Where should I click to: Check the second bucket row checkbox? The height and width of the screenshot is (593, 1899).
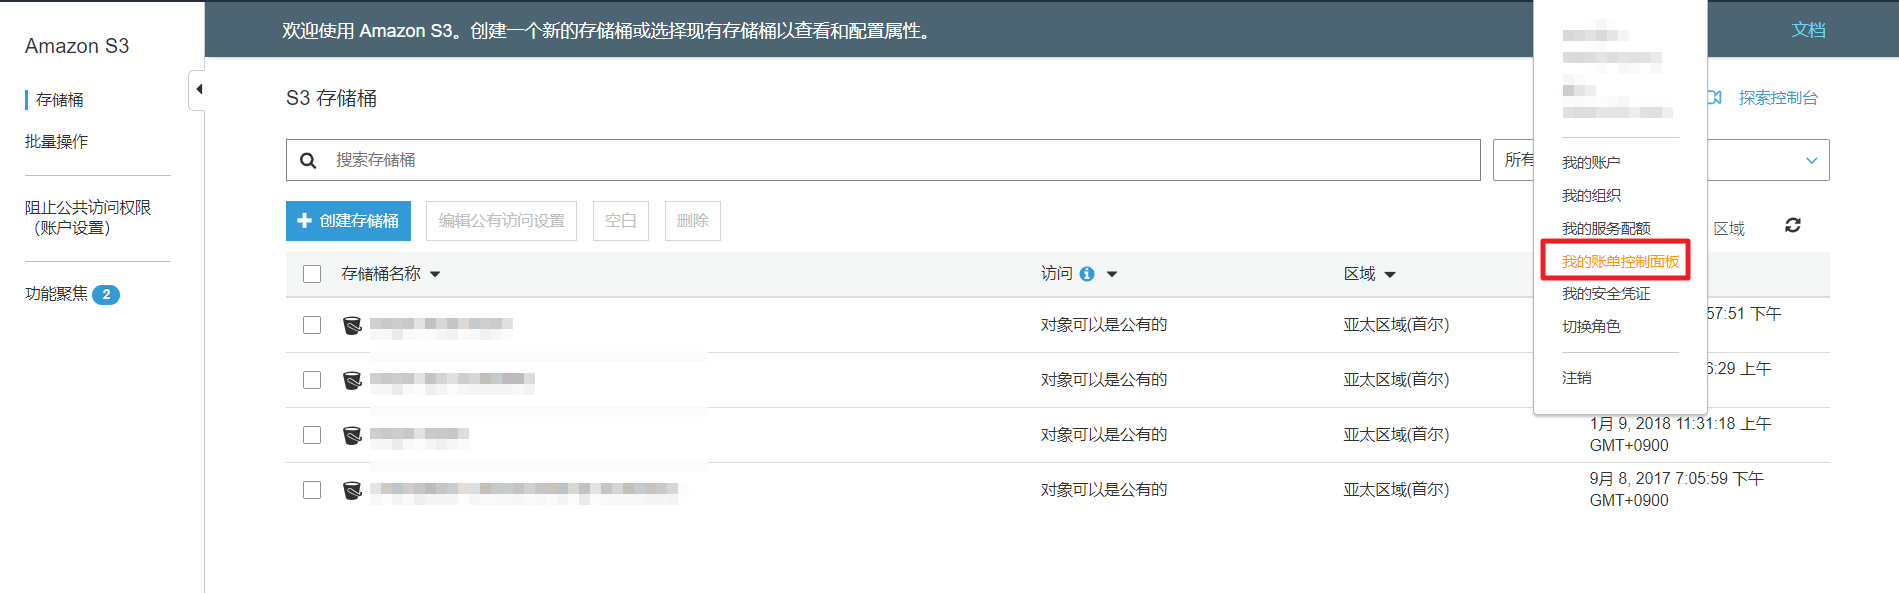(312, 380)
